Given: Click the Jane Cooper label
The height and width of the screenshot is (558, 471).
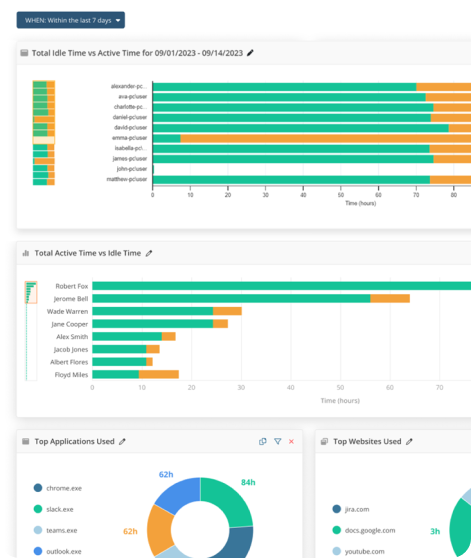Looking at the screenshot, I should click(69, 324).
